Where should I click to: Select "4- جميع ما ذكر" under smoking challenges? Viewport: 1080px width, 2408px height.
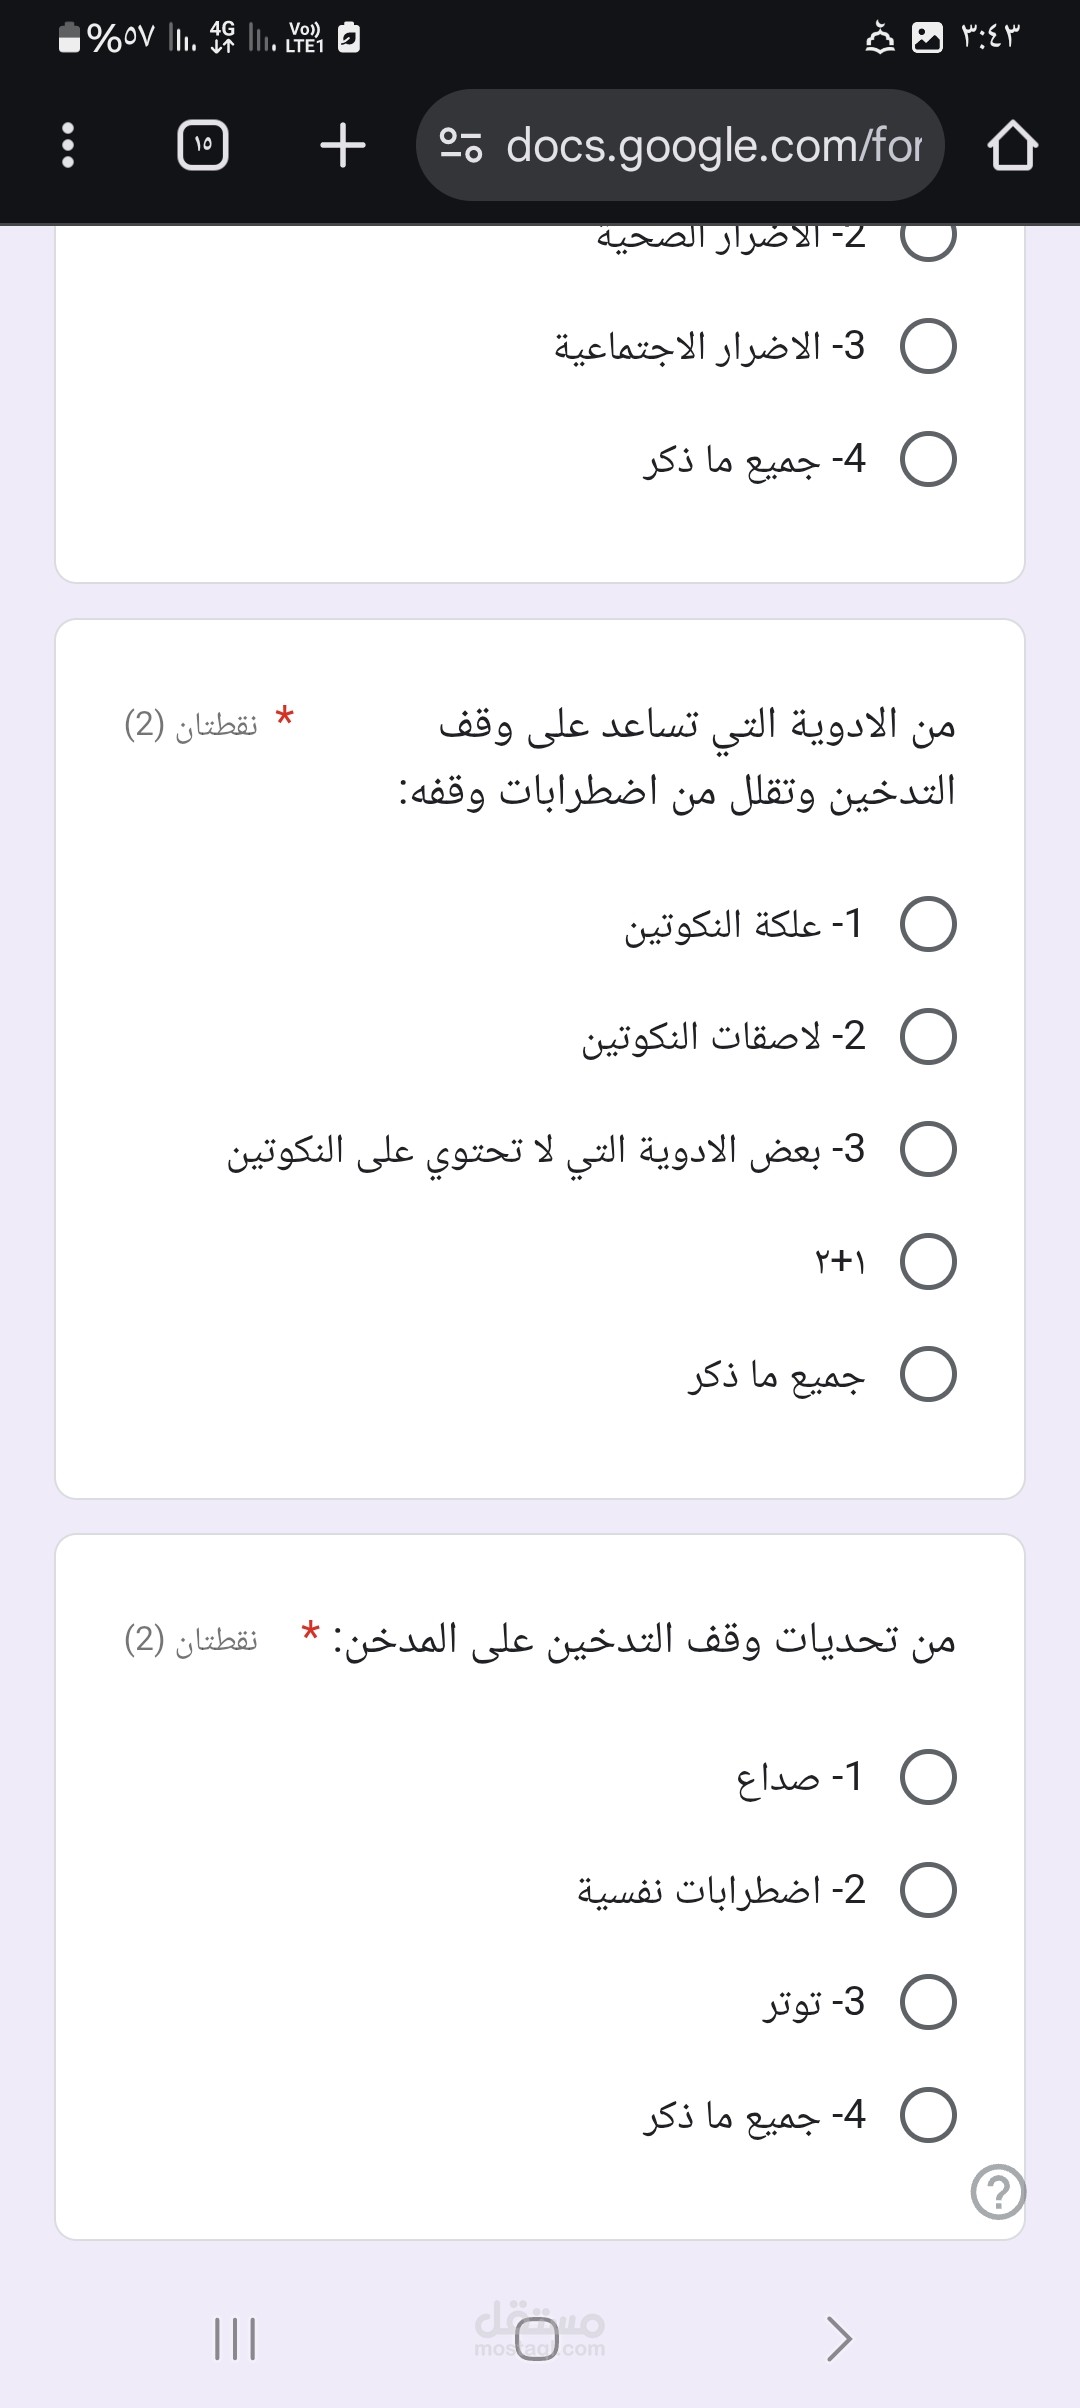click(928, 2115)
